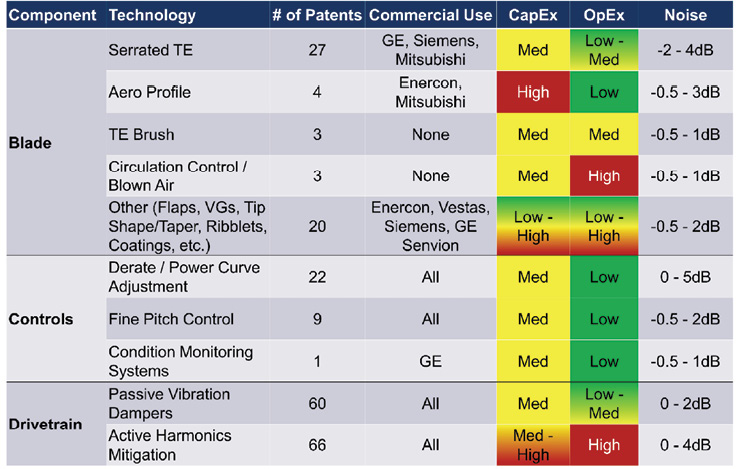Select the Condition Monitoring Systems cell
This screenshot has width=739, height=469.
180,361
